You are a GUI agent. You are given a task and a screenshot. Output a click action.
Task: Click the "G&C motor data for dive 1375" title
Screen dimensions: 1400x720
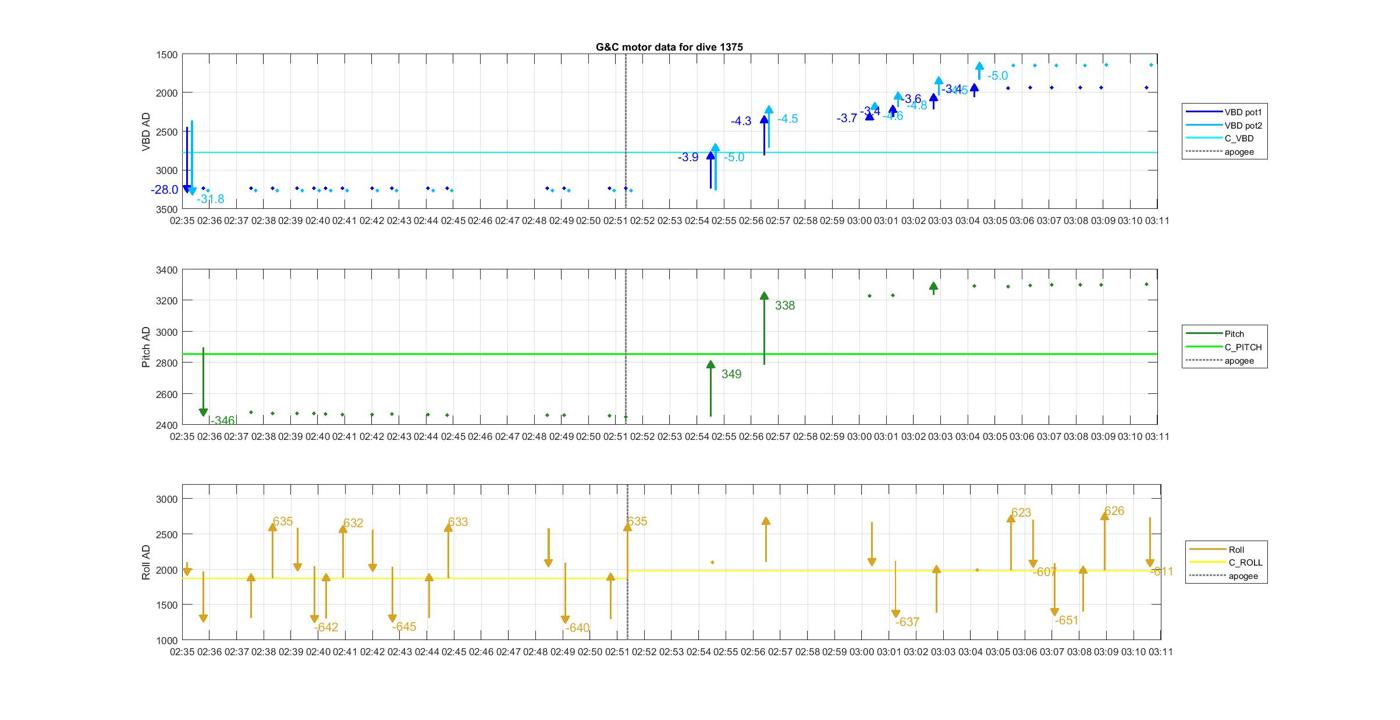click(x=669, y=47)
